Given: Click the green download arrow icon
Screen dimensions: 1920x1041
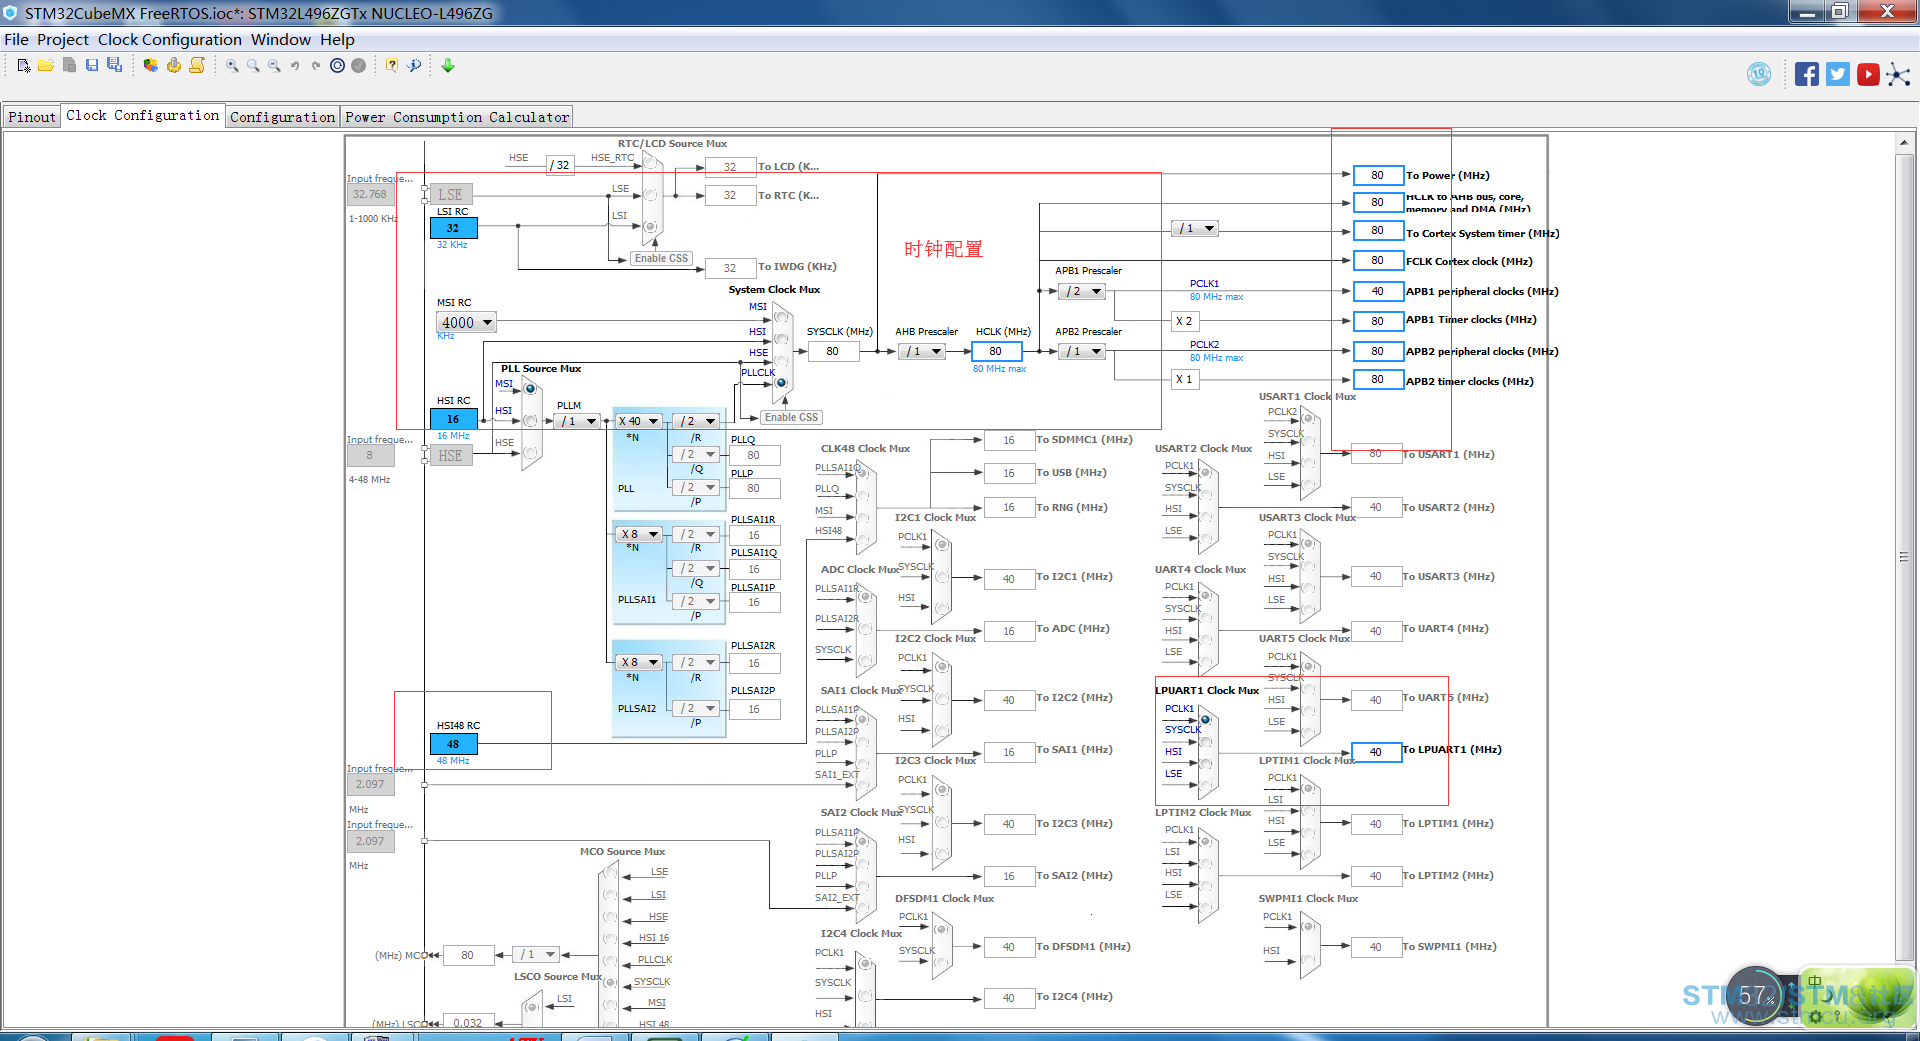Looking at the screenshot, I should tap(448, 66).
